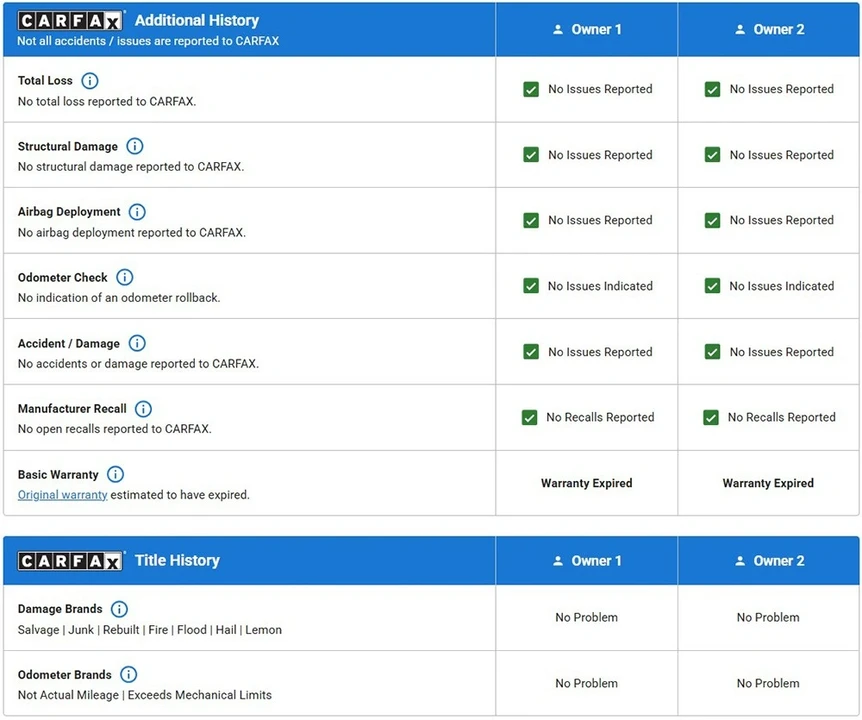
Task: Click 'No open recalls reported to CARFAX.' text
Action: click(x=114, y=429)
